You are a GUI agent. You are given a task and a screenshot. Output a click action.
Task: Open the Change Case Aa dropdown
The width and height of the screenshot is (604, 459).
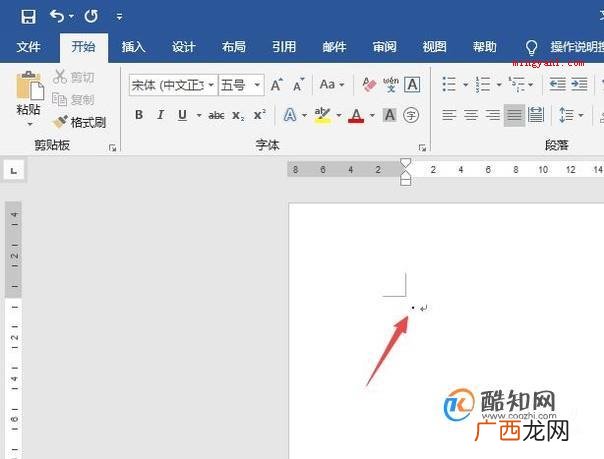coord(331,84)
